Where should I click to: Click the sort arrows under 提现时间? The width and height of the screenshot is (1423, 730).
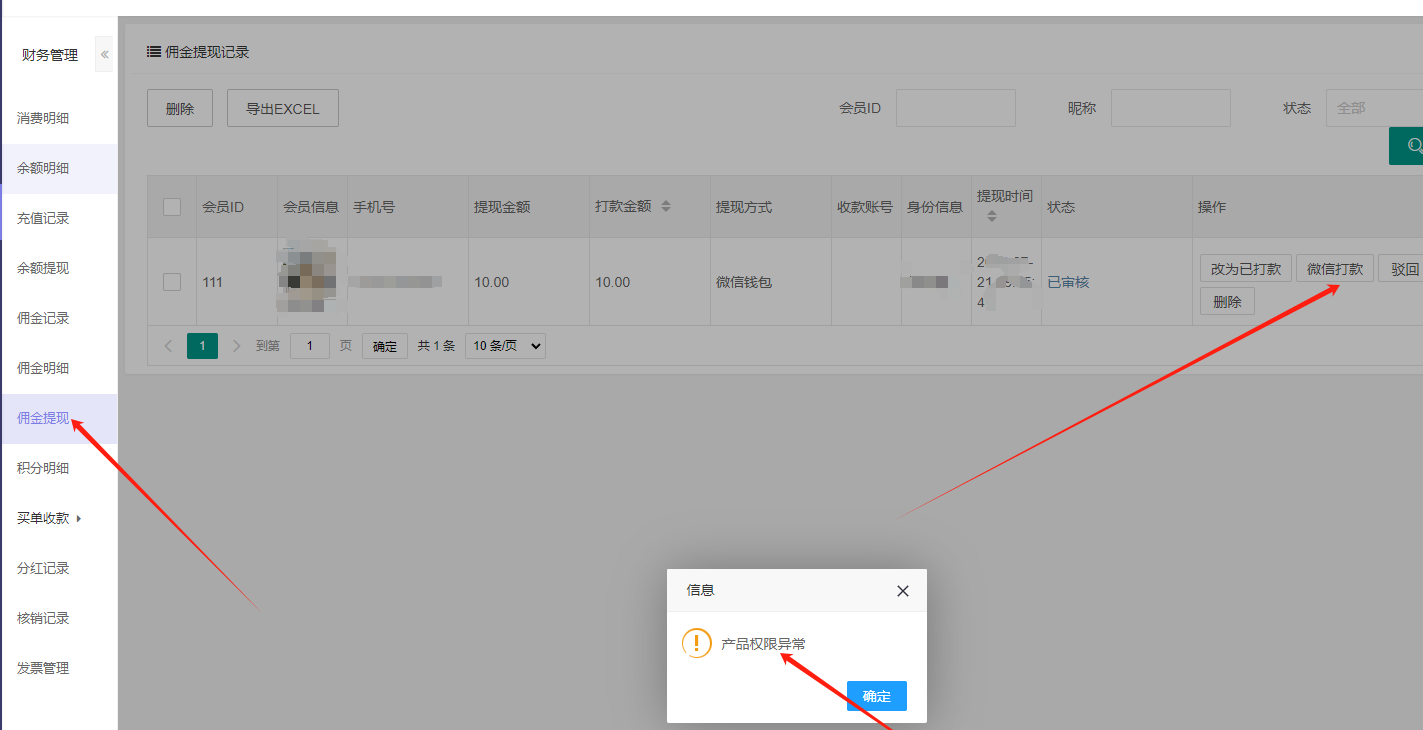[991, 216]
